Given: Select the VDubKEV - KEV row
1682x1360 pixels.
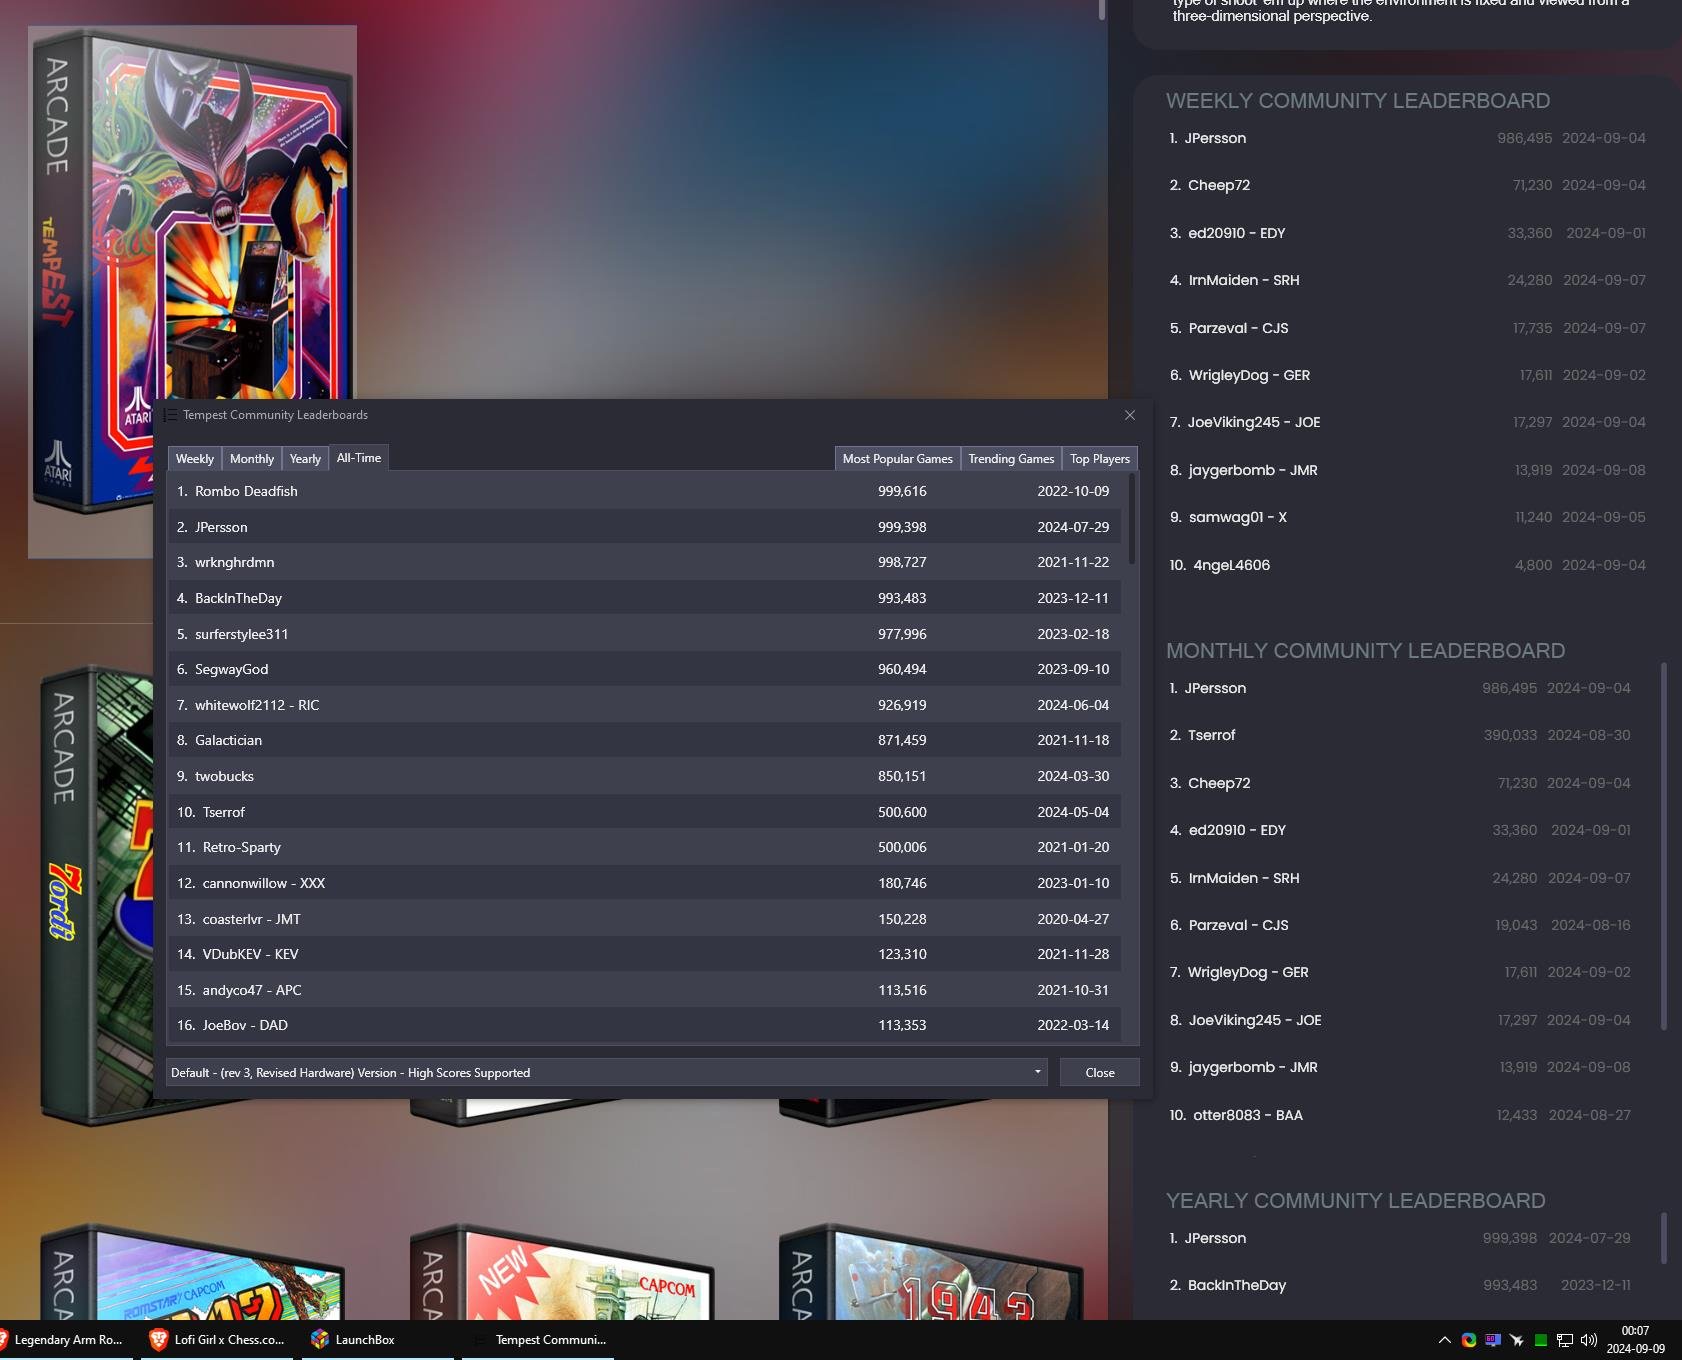Looking at the screenshot, I should click(644, 954).
